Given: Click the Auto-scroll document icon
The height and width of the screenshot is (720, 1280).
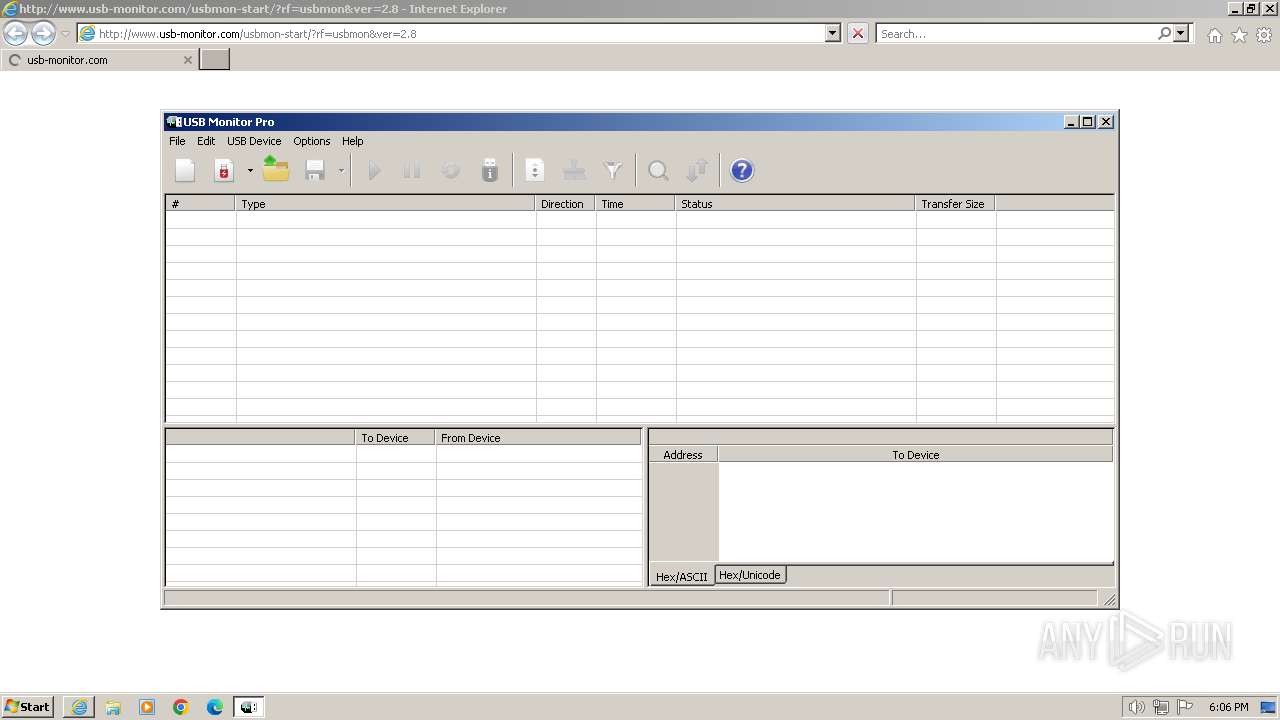Looking at the screenshot, I should [x=535, y=171].
